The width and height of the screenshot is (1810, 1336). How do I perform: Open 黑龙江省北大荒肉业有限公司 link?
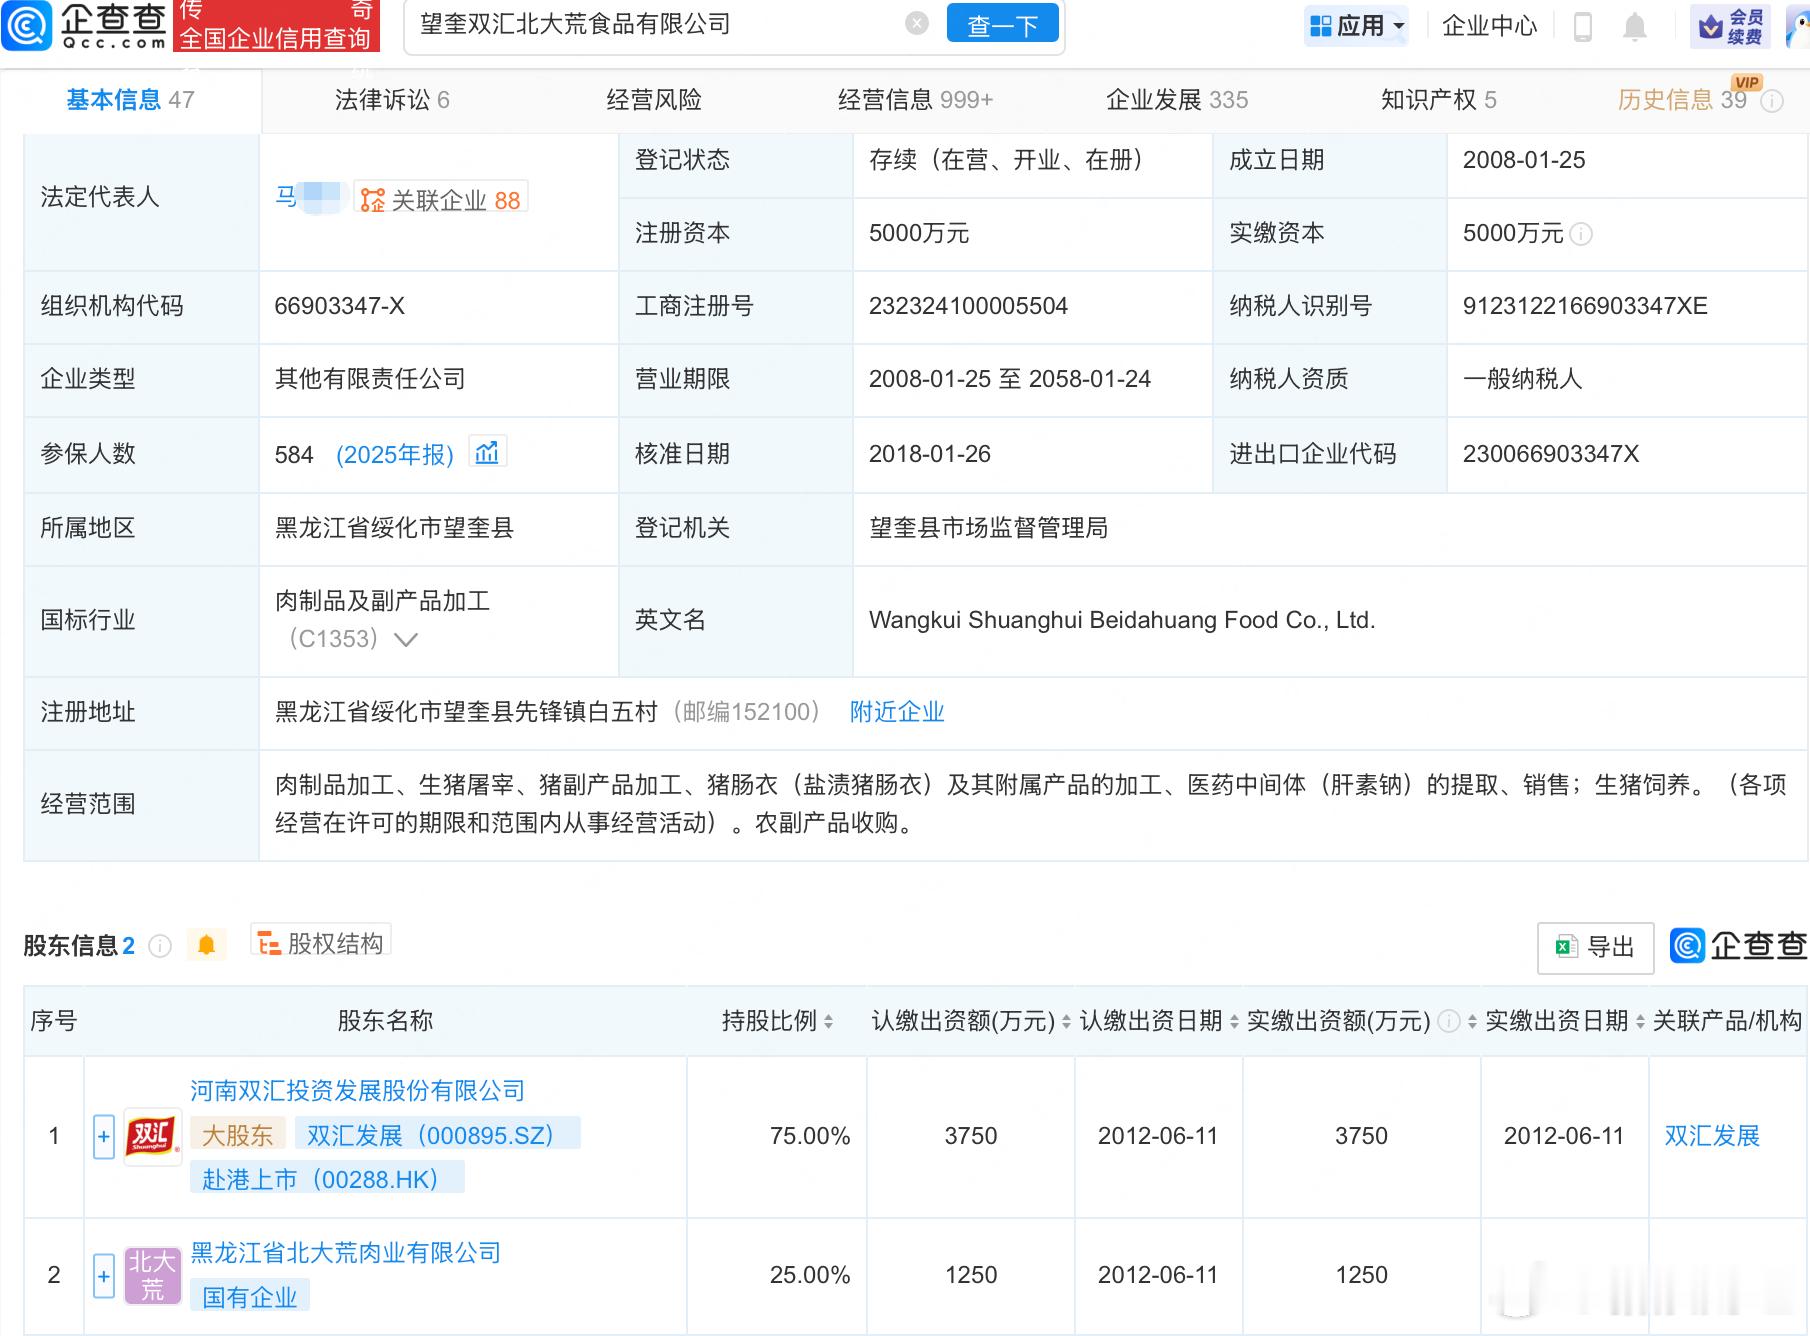[346, 1252]
